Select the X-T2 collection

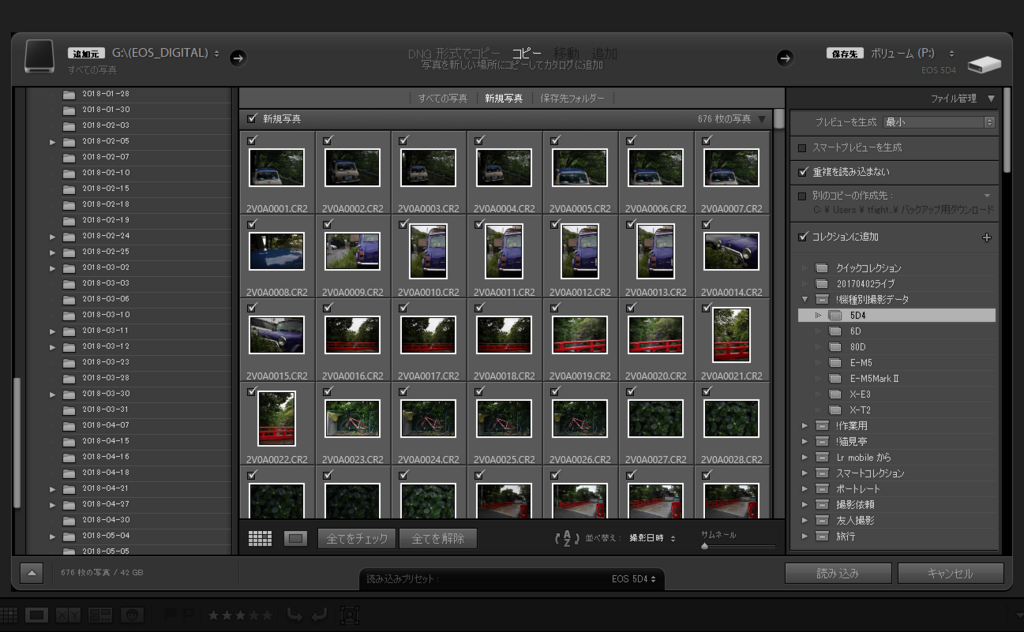pos(859,410)
